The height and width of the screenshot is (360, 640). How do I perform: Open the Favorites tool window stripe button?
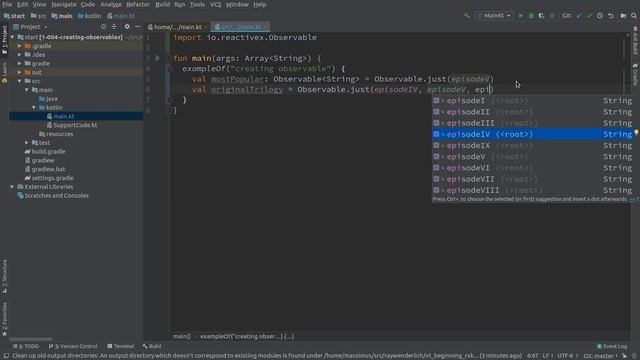(x=4, y=319)
